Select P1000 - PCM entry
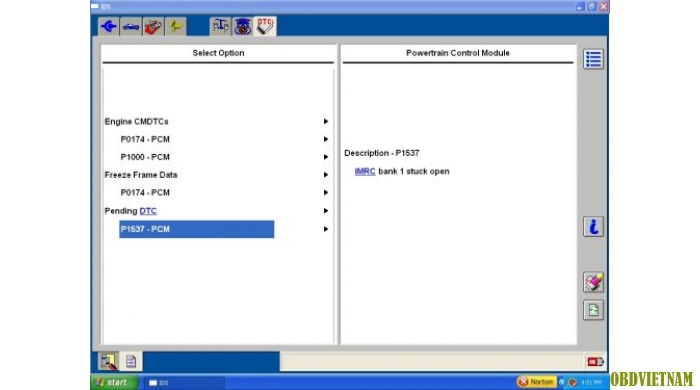 click(145, 157)
